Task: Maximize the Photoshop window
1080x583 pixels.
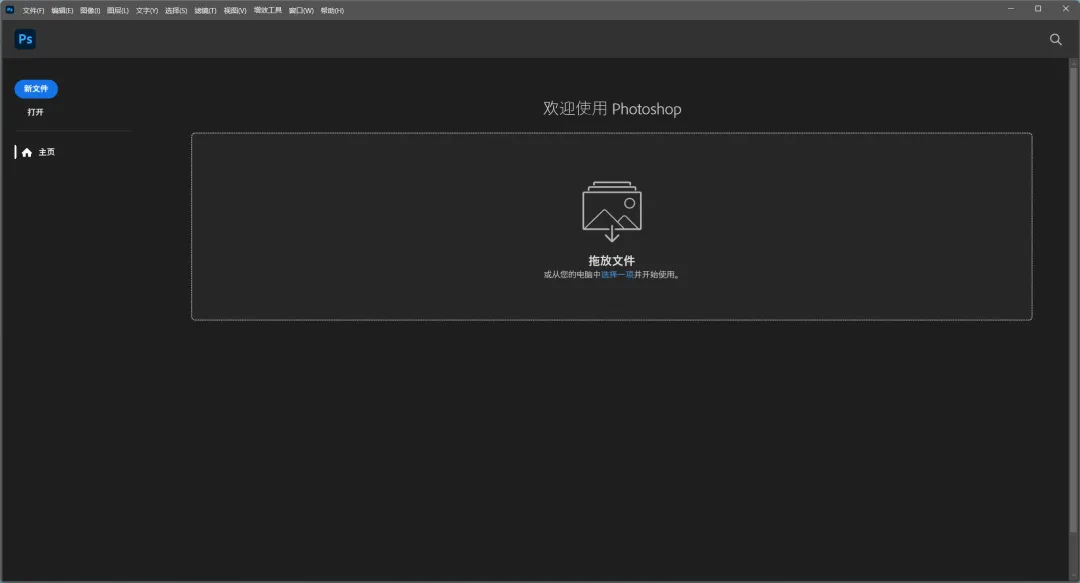Action: 1038,9
